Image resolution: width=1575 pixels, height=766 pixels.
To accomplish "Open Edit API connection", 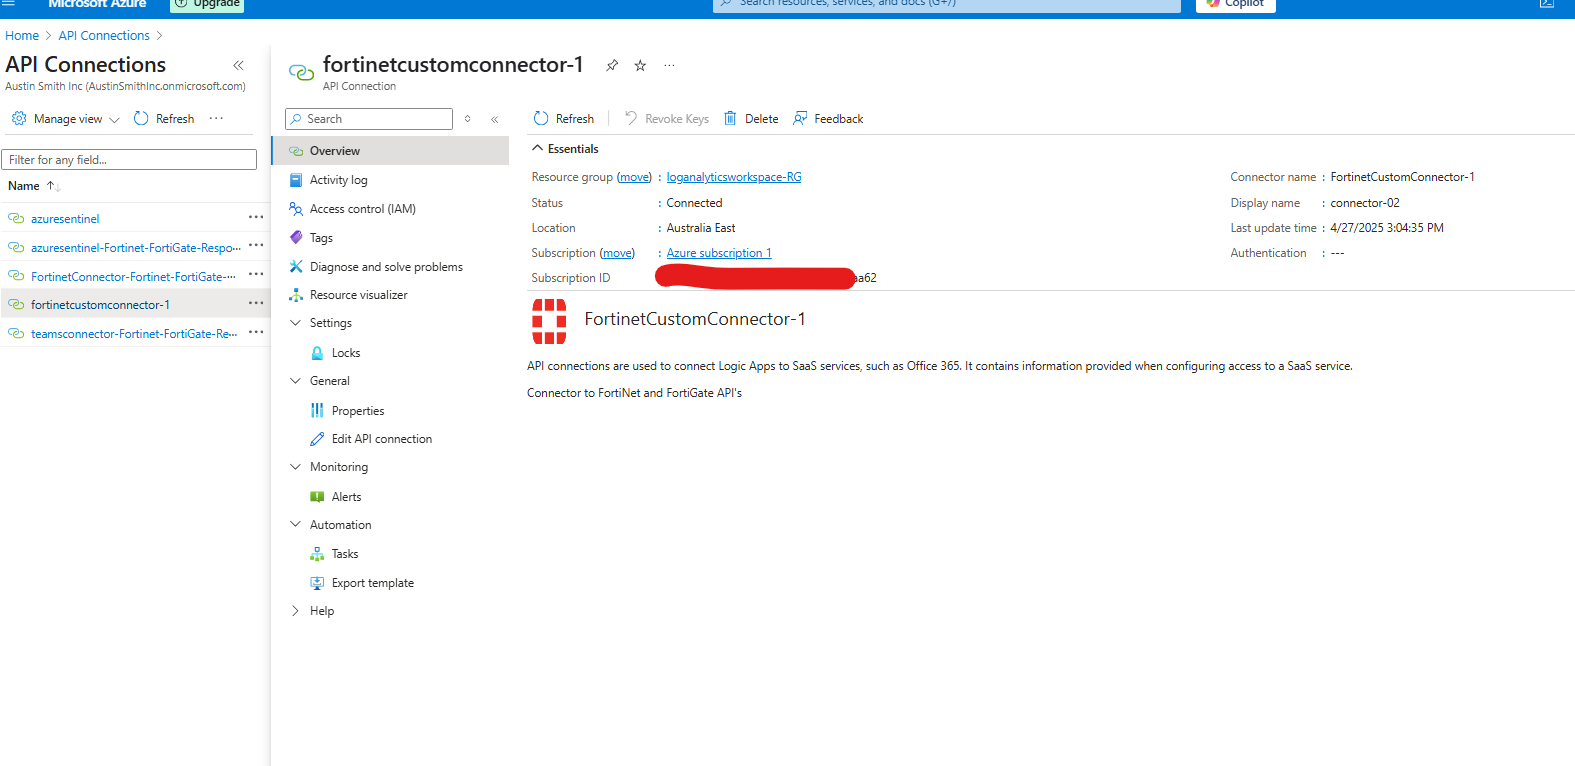I will point(381,439).
